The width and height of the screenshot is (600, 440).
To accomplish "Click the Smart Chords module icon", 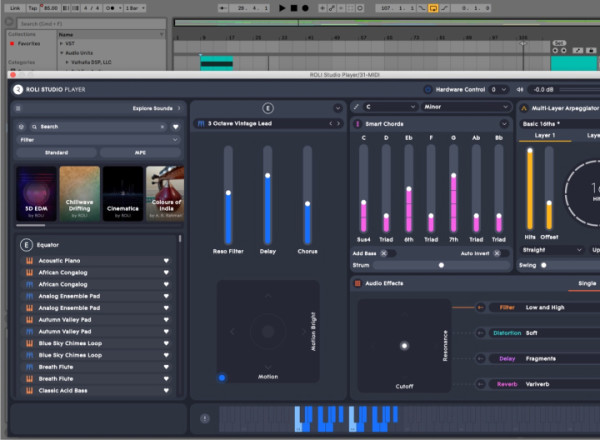I will (x=357, y=124).
